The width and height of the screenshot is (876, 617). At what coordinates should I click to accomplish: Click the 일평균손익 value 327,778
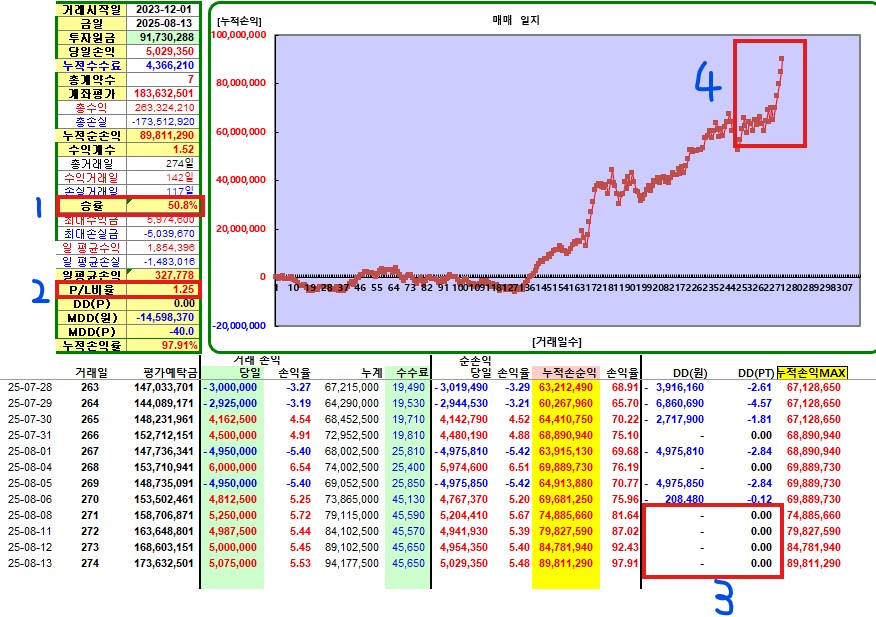point(163,275)
